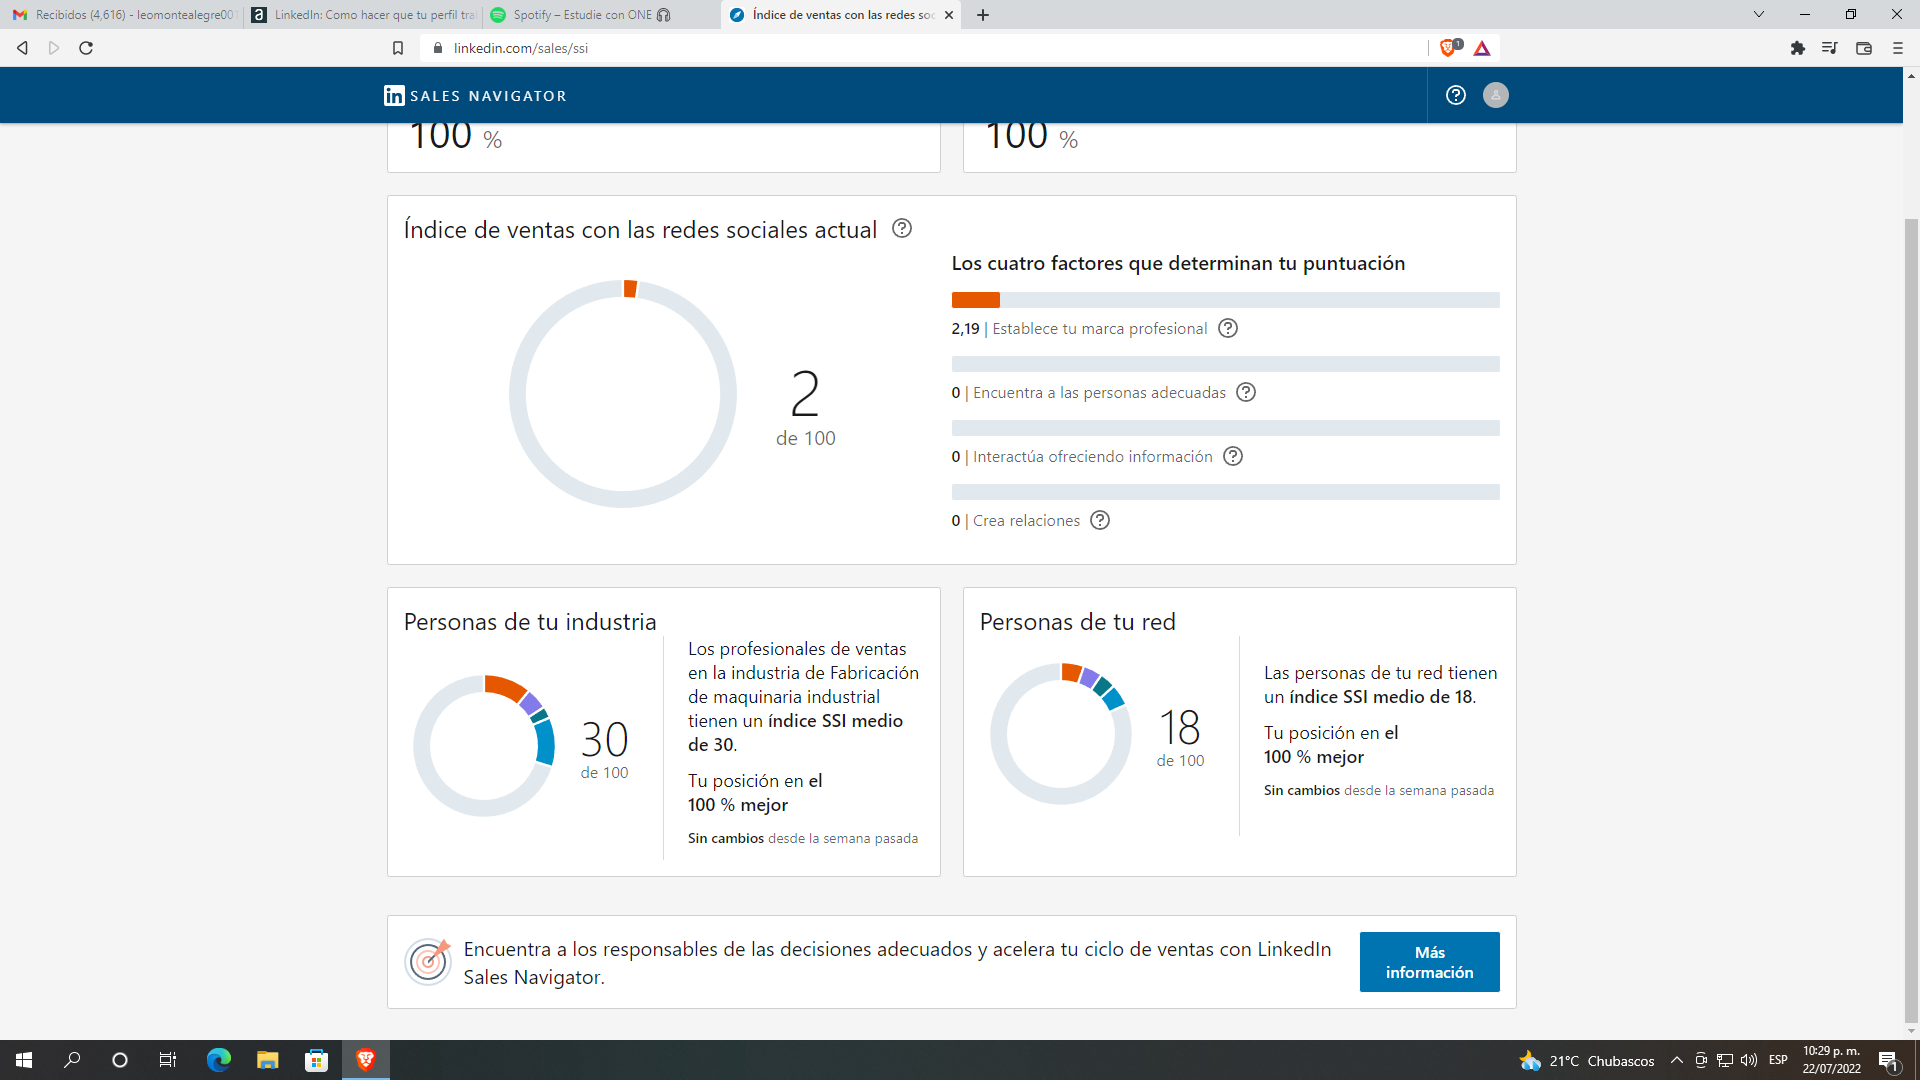Show hidden system tray icons
The width and height of the screenshot is (1920, 1080).
pos(1677,1060)
